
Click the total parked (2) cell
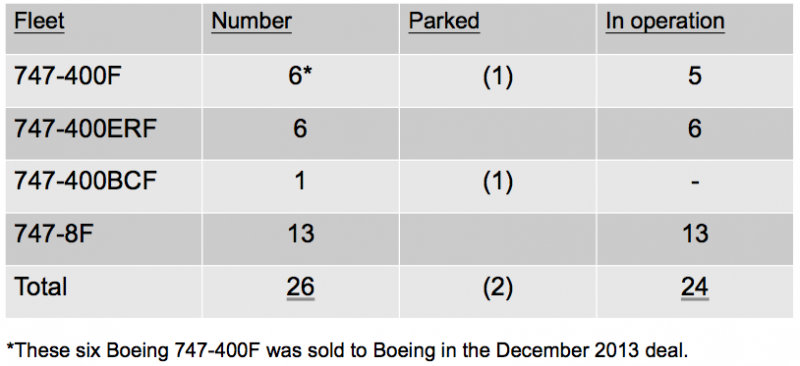pyautogui.click(x=497, y=288)
